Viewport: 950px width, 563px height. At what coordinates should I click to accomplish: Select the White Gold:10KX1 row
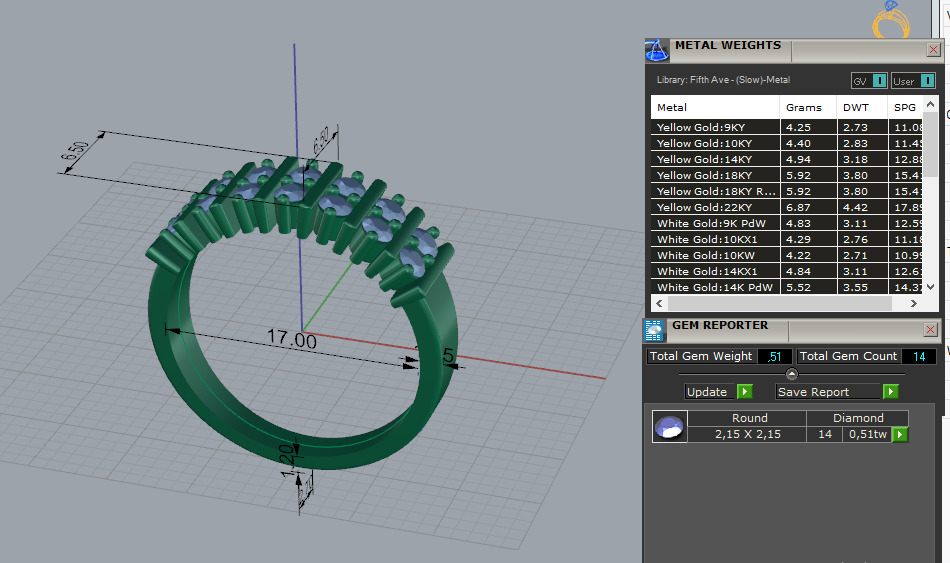coord(786,239)
